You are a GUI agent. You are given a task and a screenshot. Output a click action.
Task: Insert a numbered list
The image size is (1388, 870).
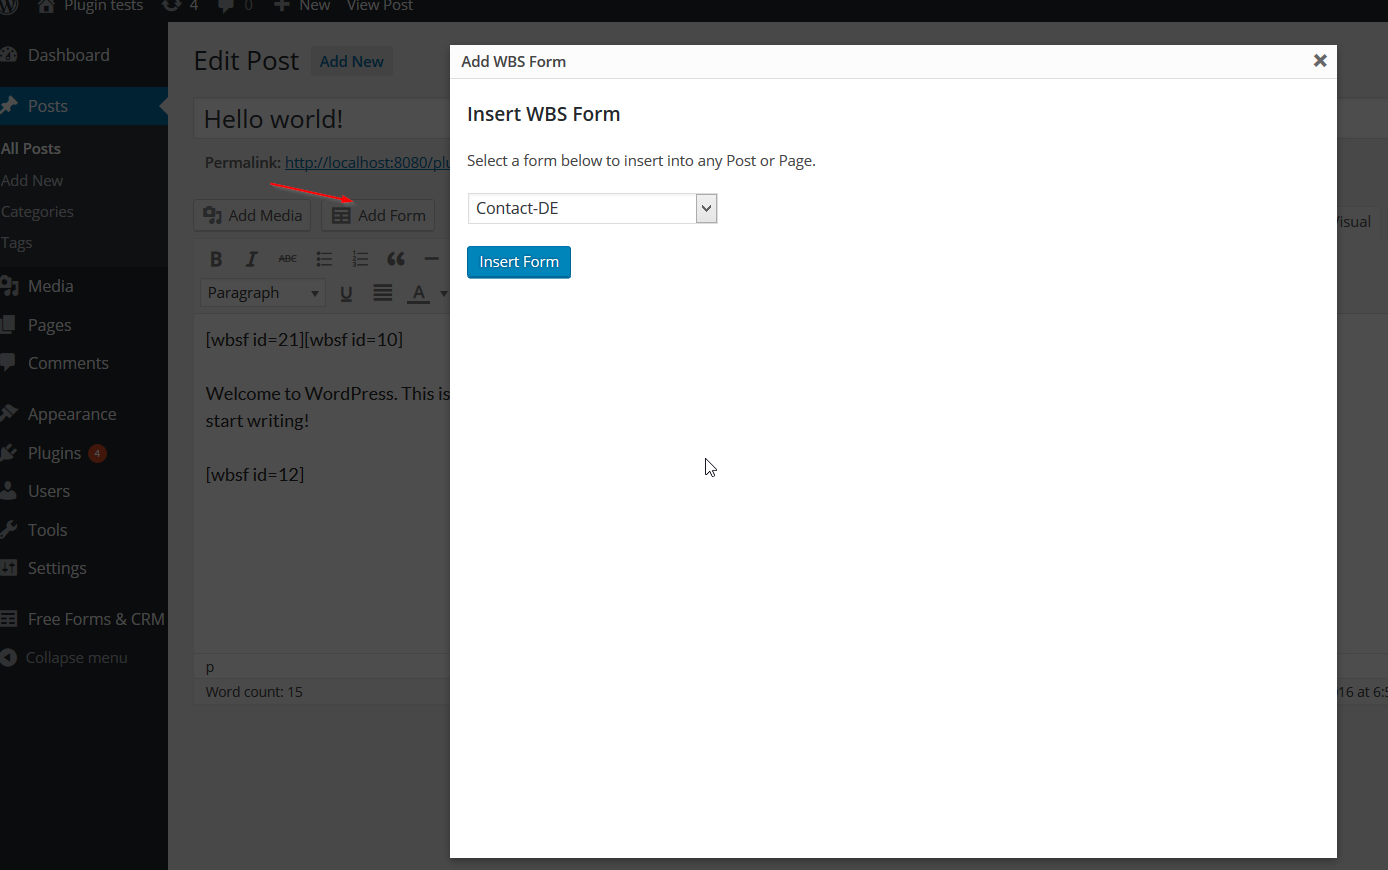tap(360, 259)
